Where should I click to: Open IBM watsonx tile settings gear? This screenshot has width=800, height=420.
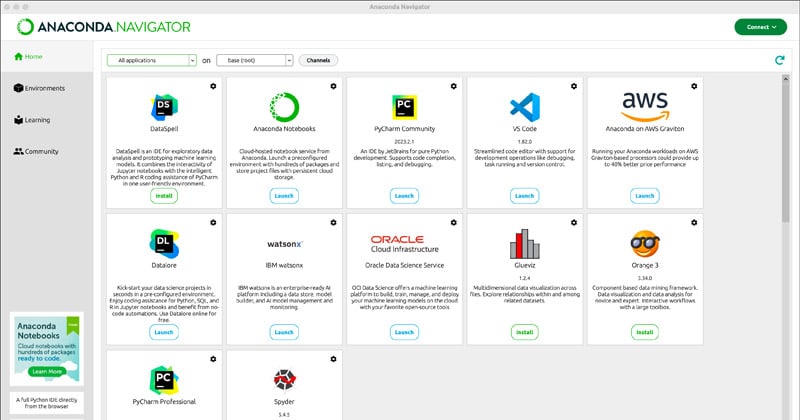pyautogui.click(x=333, y=223)
